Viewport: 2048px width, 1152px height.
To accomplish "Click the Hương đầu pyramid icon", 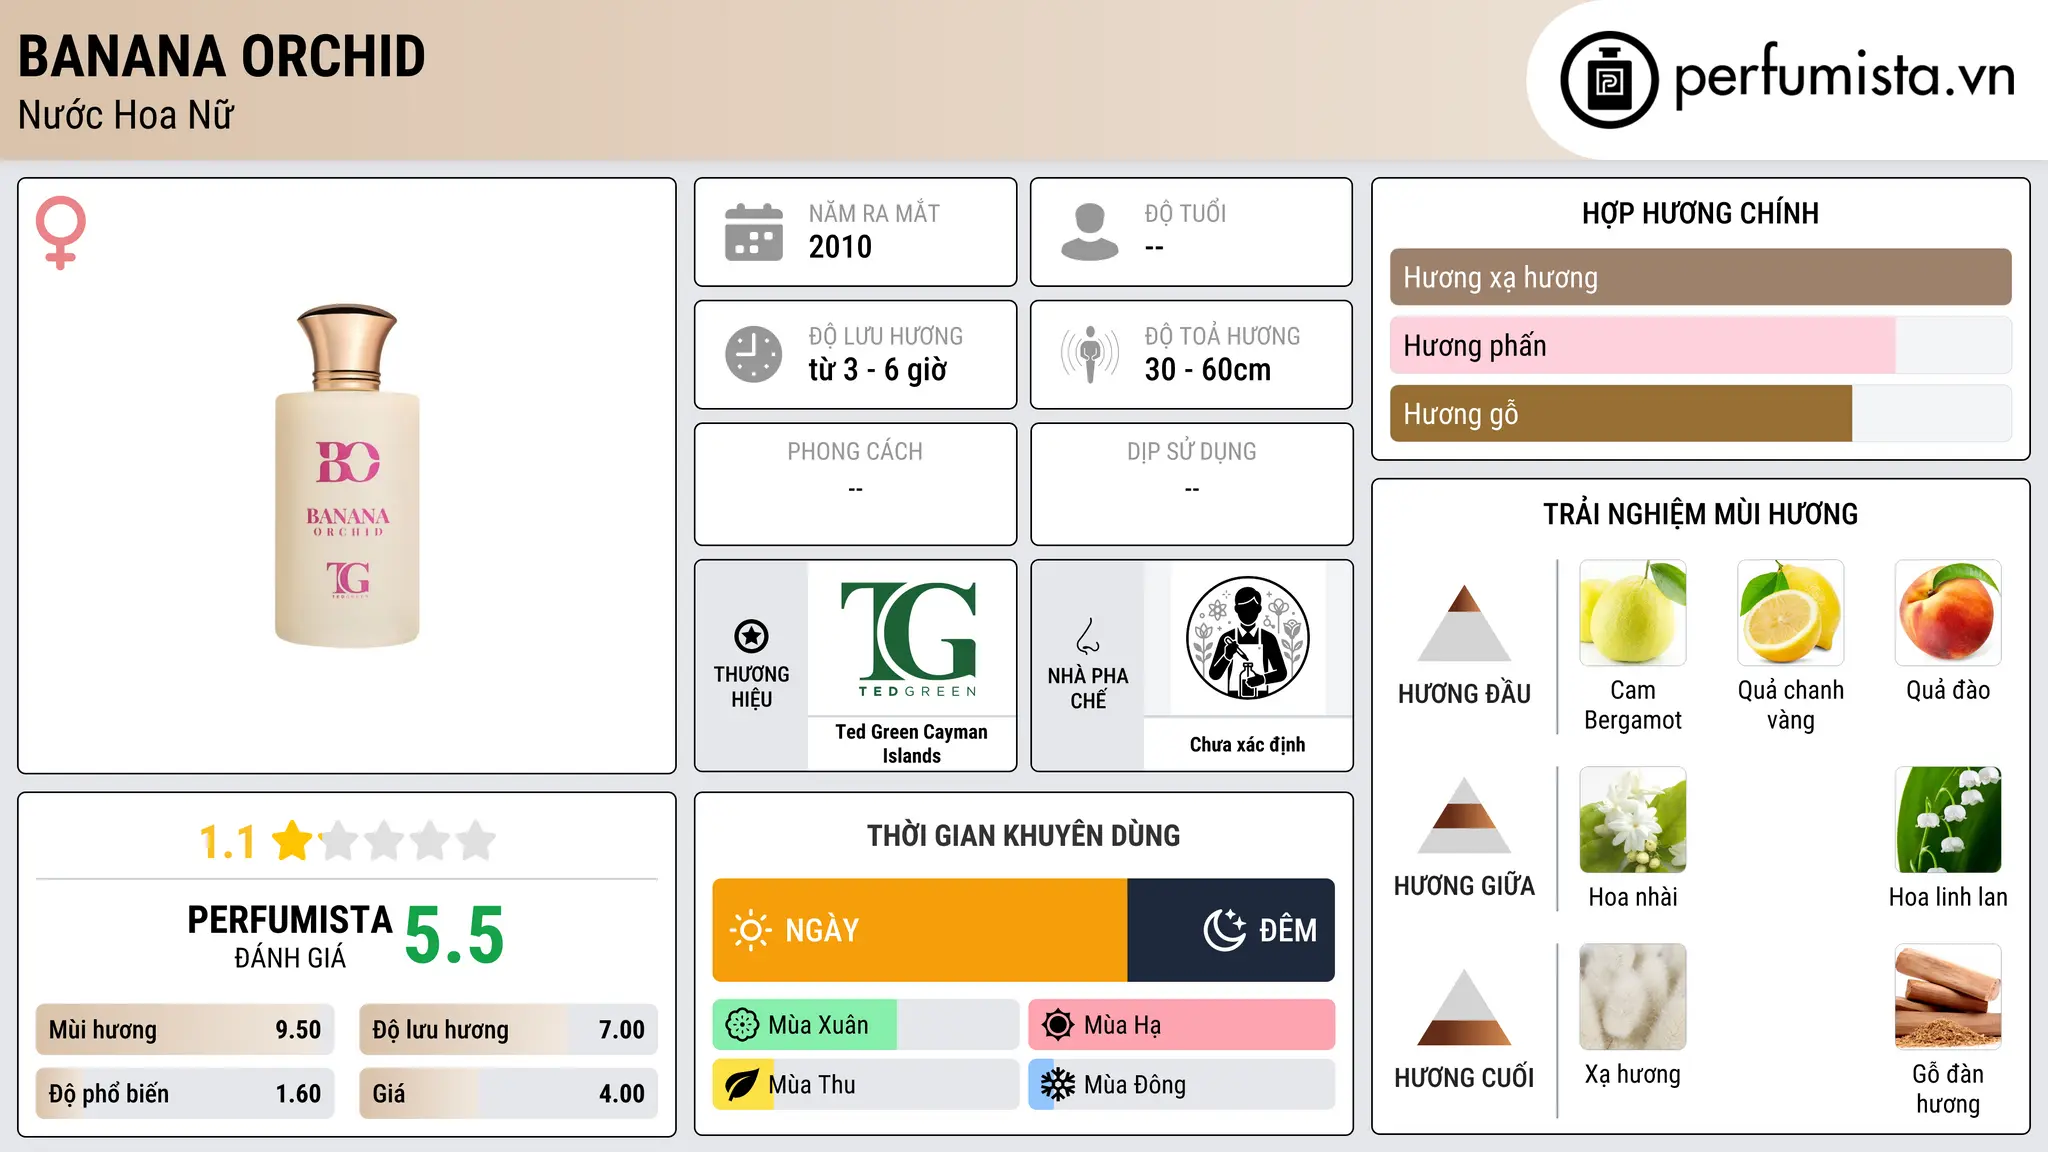I will click(x=1464, y=623).
